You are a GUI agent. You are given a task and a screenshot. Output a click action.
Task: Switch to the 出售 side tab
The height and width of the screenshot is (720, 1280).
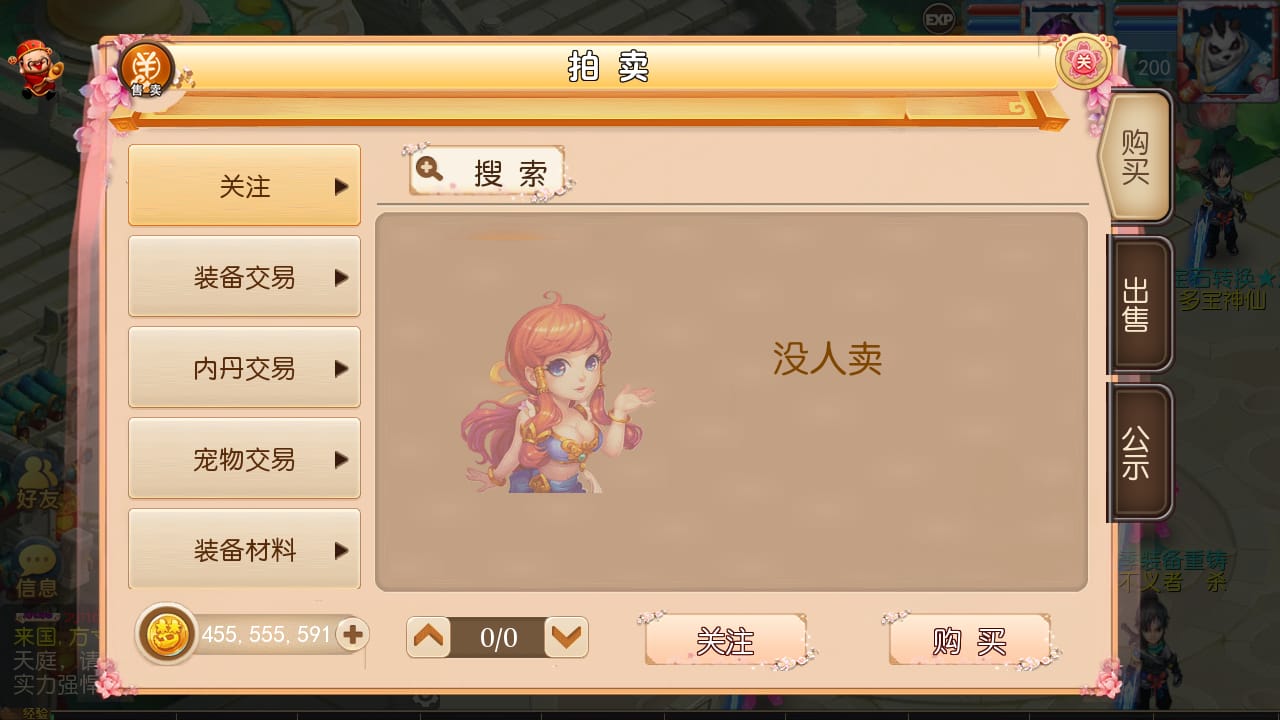pos(1138,305)
